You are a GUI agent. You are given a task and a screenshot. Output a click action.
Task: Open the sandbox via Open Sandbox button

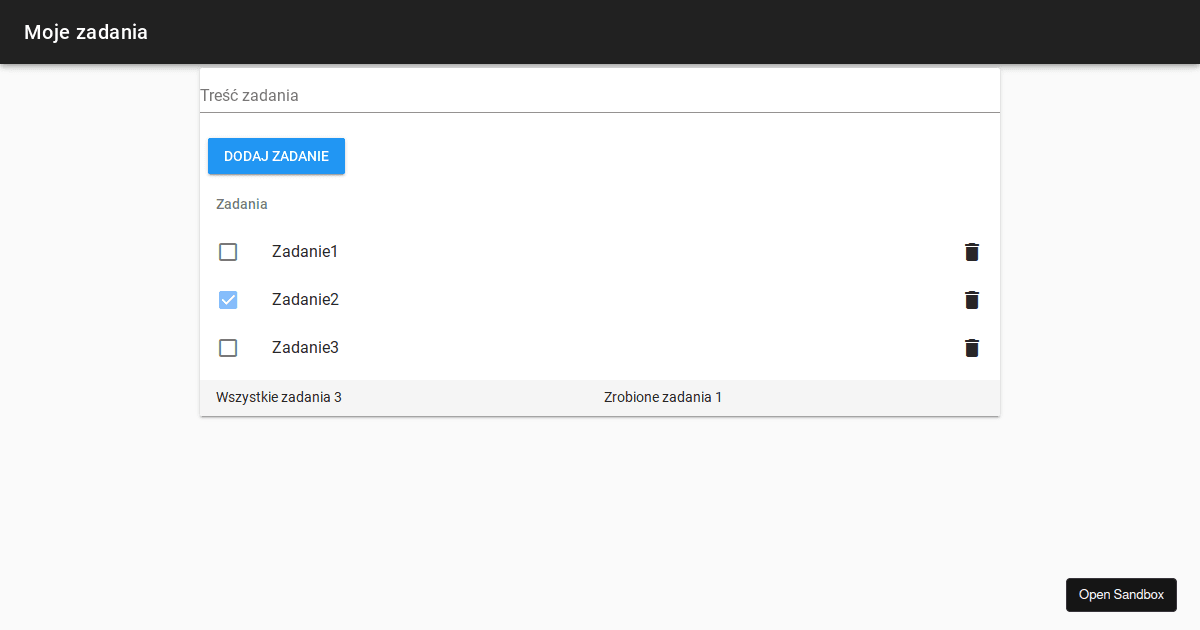click(1121, 594)
